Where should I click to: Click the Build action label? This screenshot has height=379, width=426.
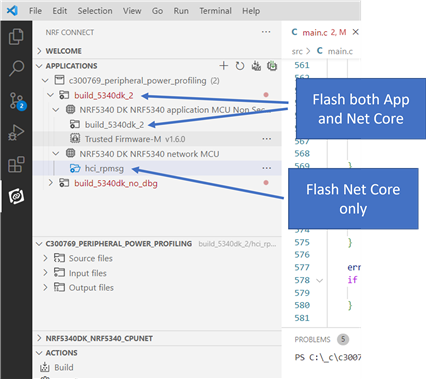coord(64,367)
